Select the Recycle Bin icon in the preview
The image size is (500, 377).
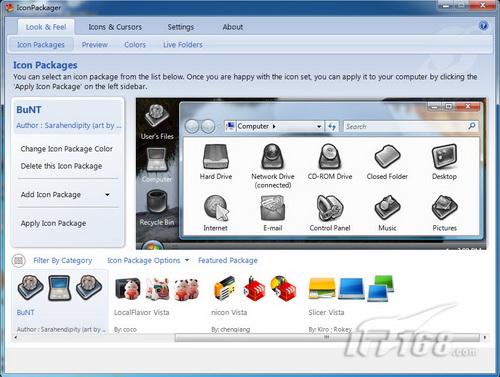156,201
